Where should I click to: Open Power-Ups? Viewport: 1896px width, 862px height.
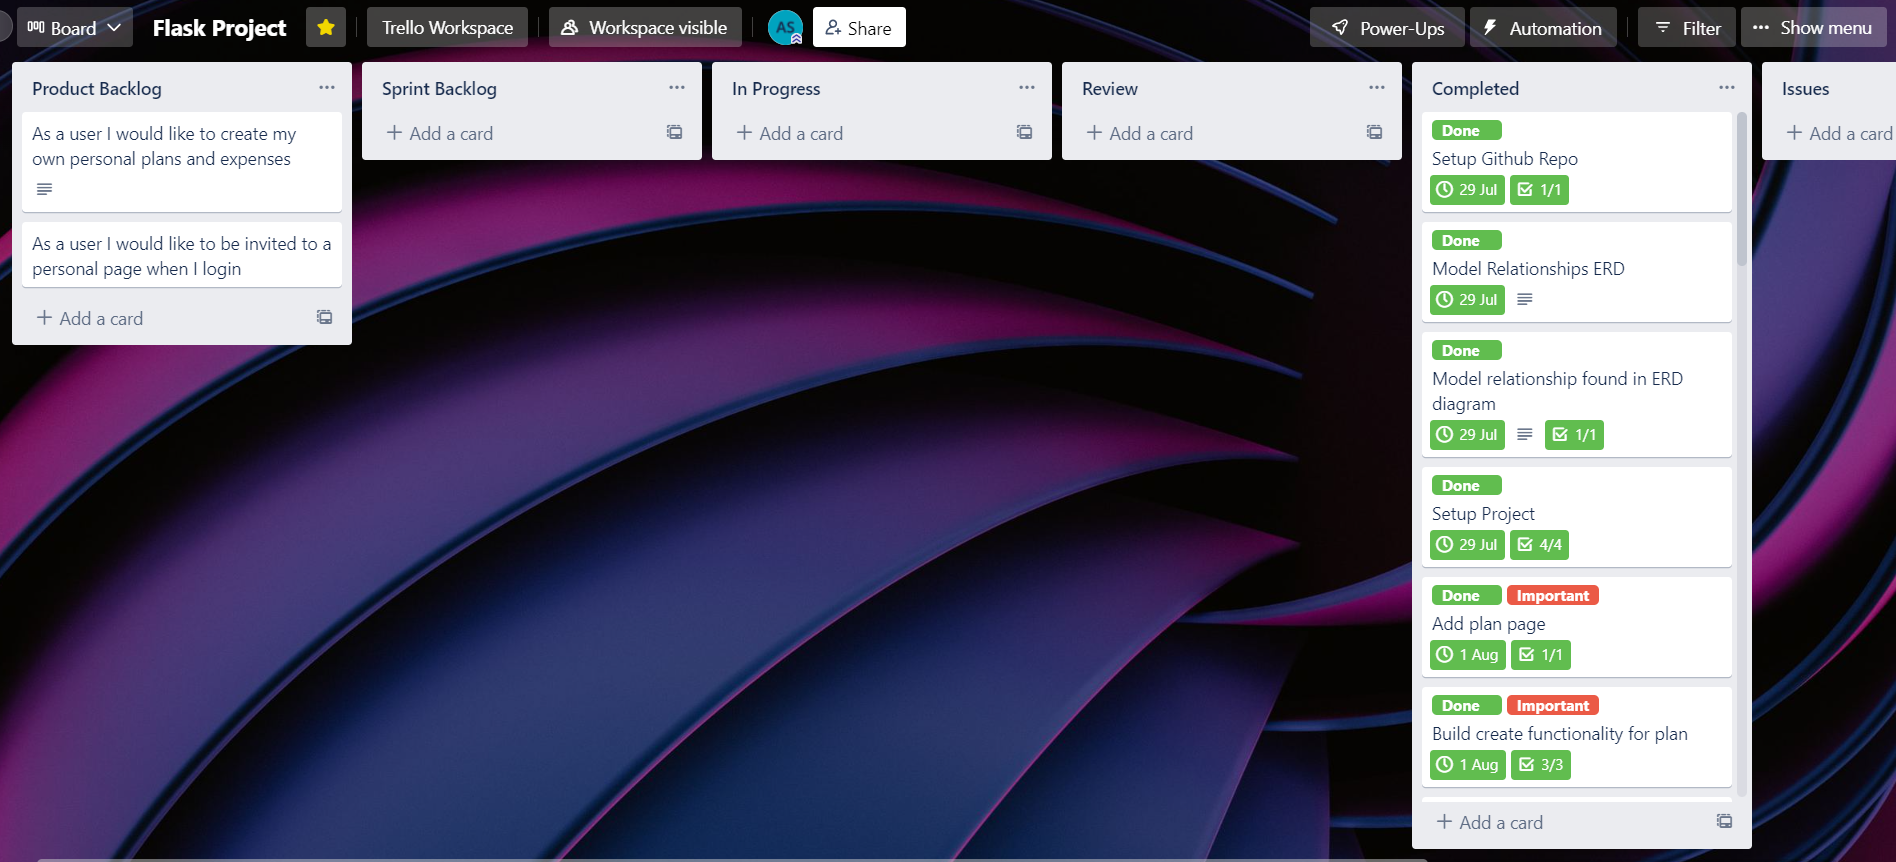point(1387,27)
